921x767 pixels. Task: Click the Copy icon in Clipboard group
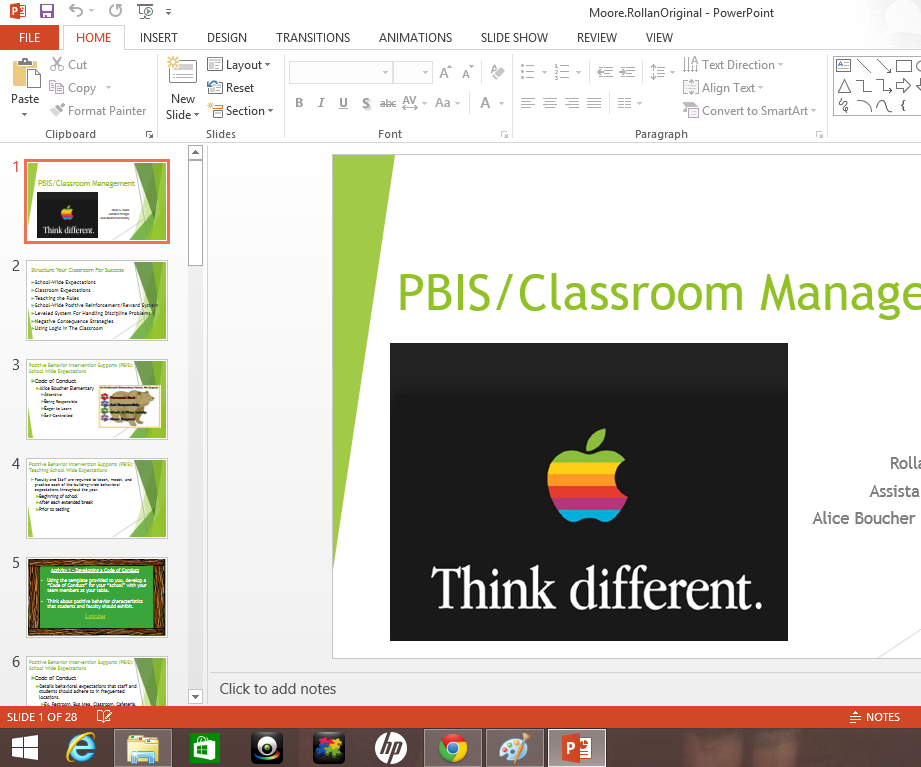[x=58, y=87]
